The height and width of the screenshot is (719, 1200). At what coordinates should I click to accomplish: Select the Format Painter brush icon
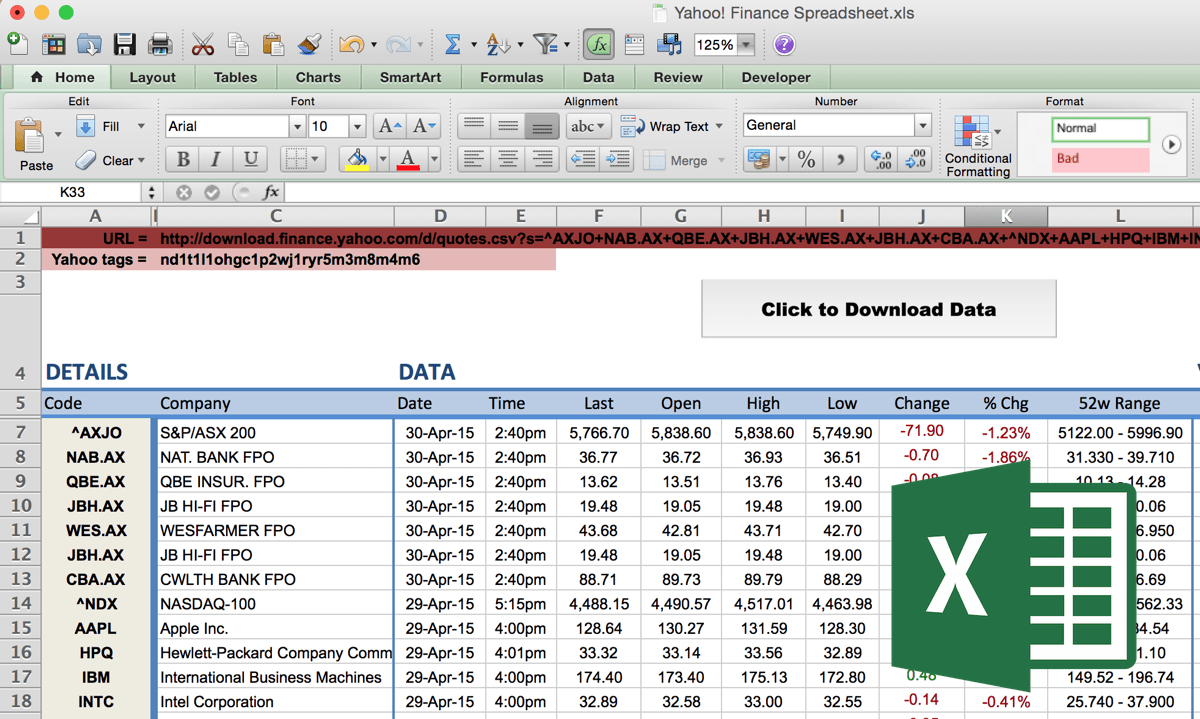tap(309, 44)
